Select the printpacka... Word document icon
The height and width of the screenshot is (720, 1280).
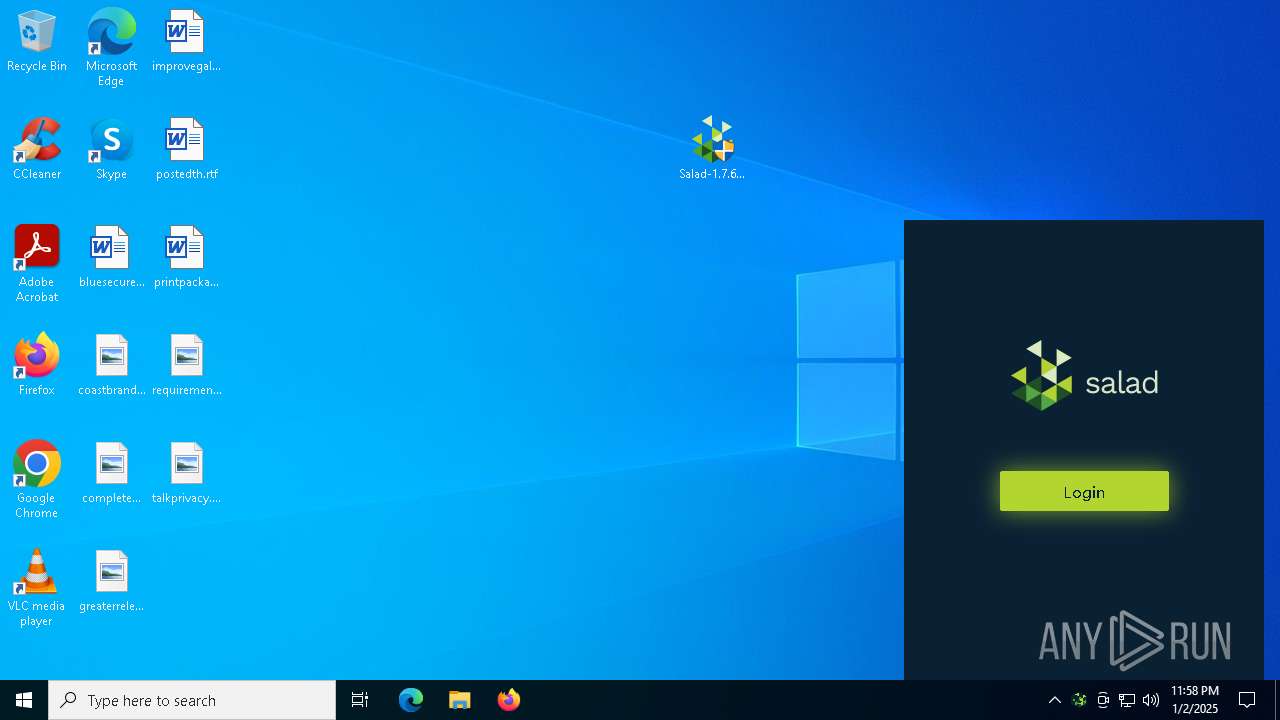186,258
